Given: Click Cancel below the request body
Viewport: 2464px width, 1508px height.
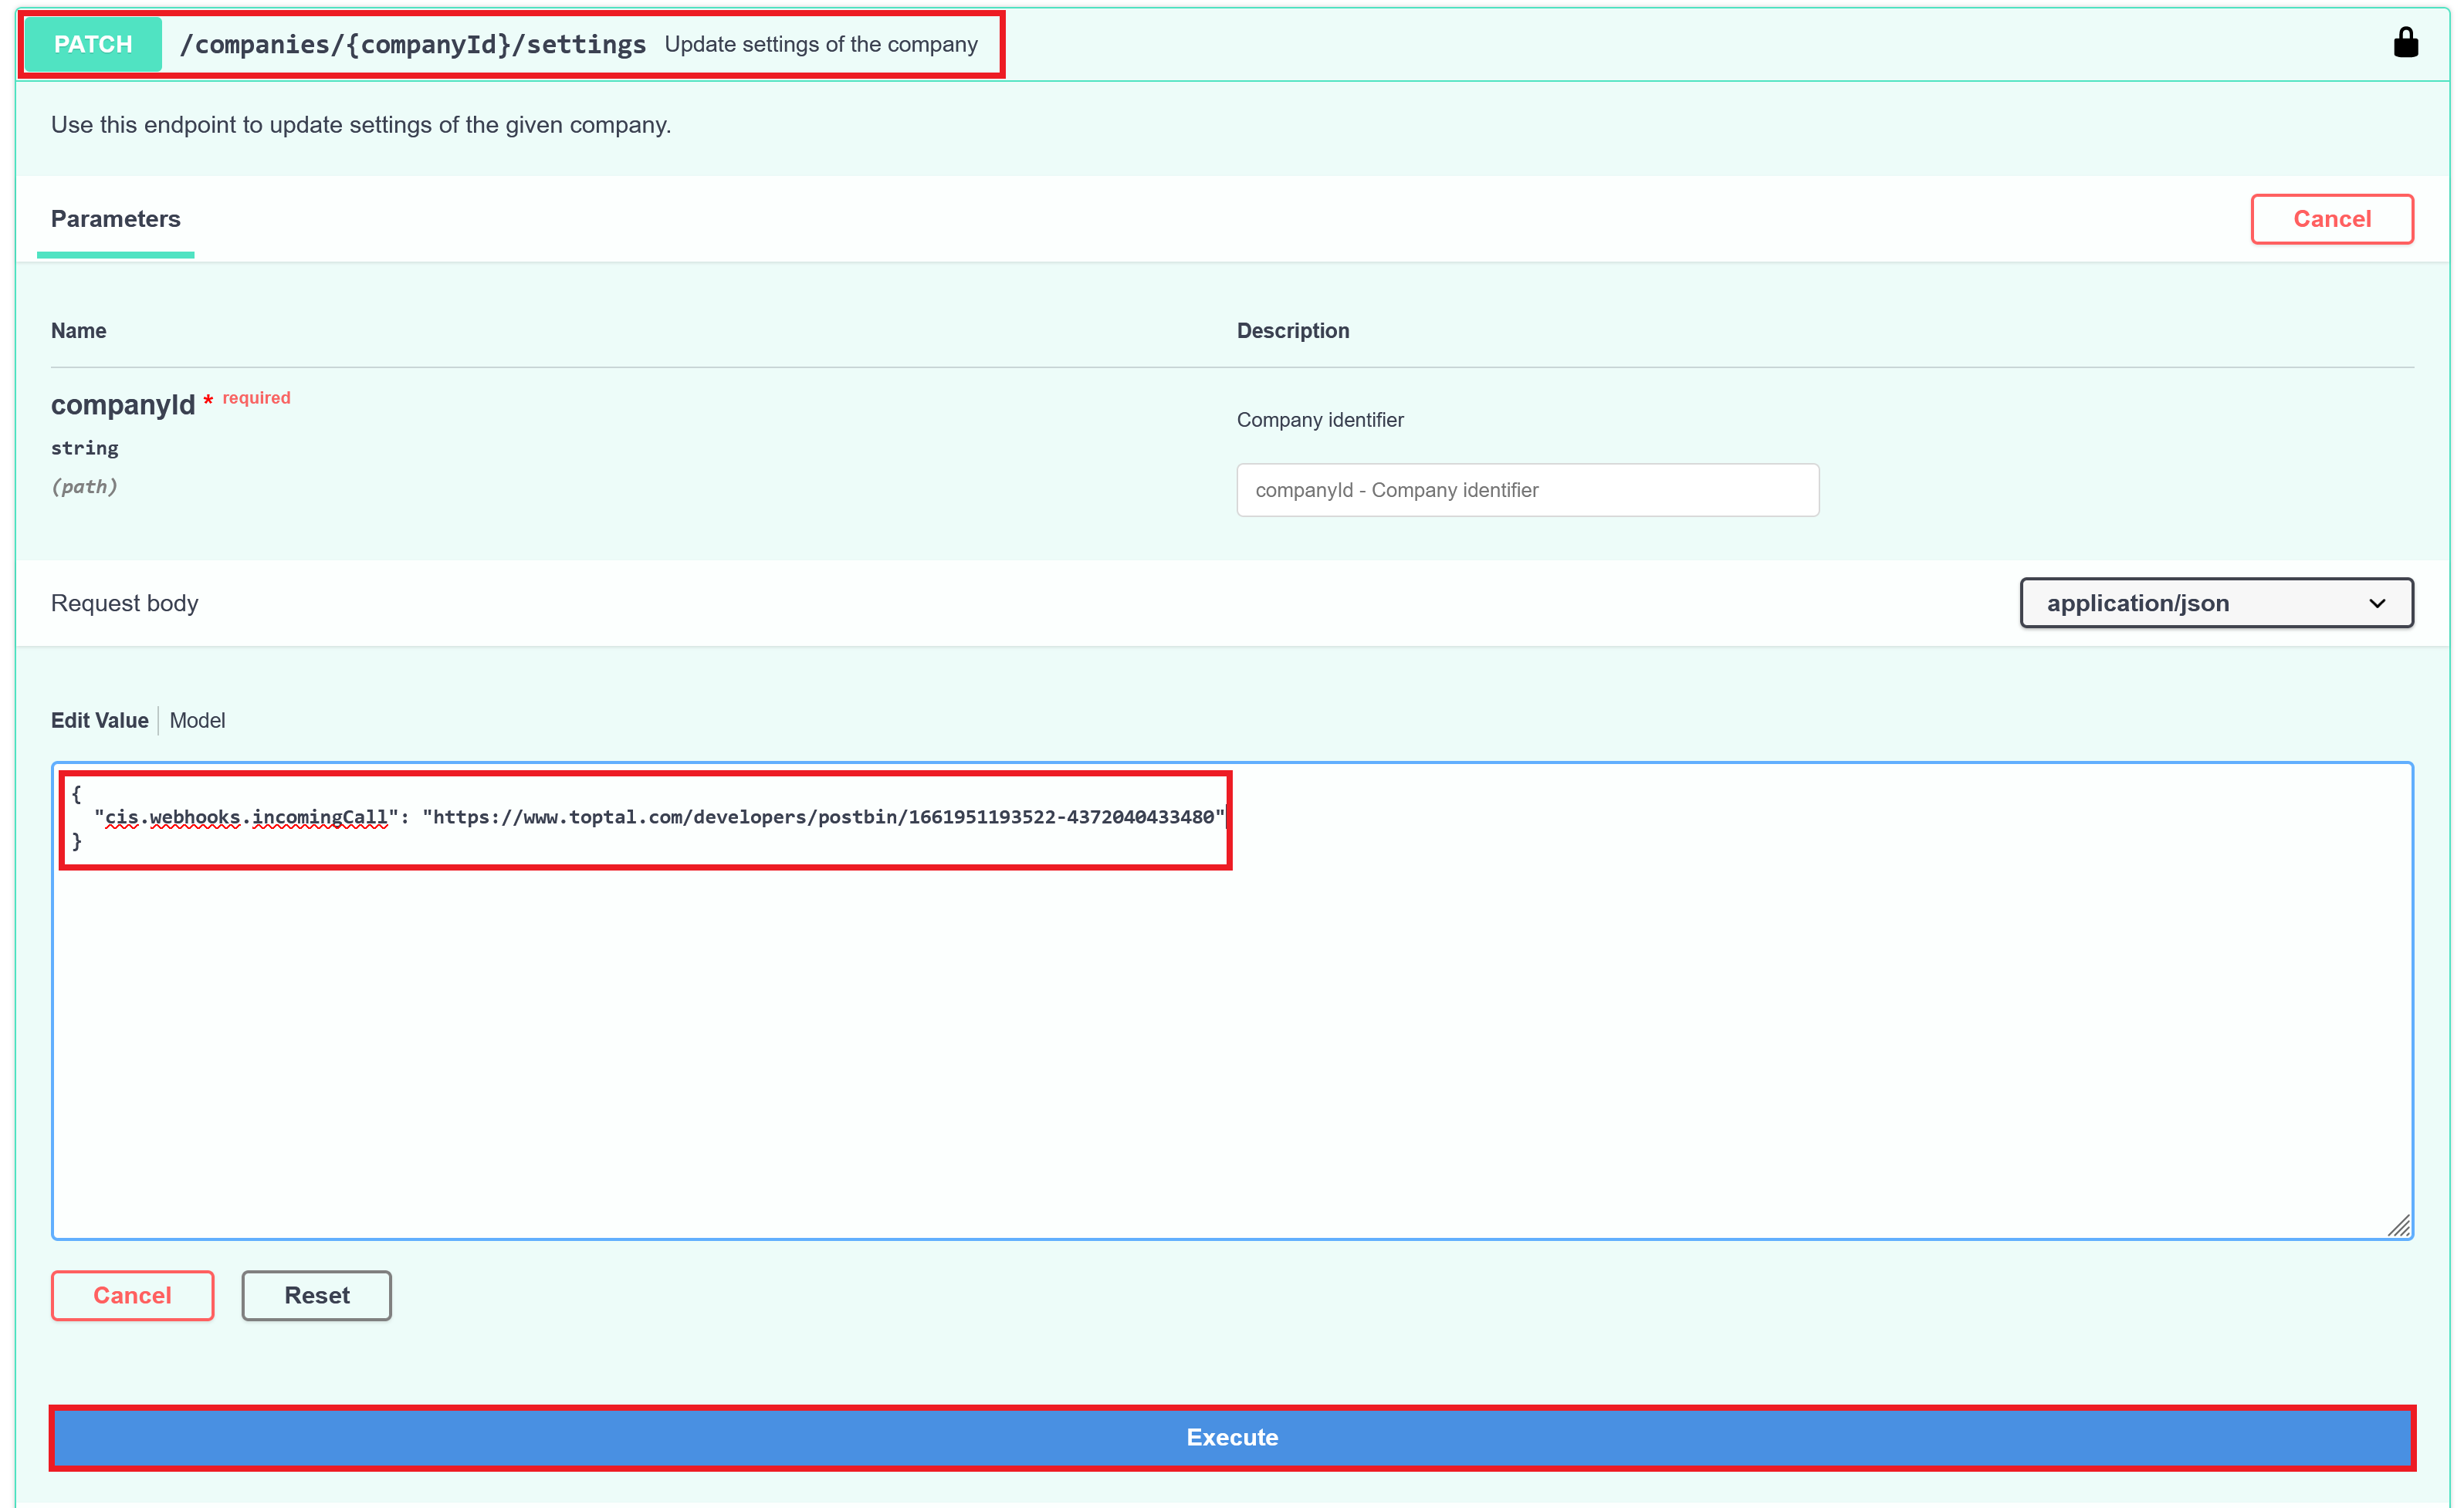Looking at the screenshot, I should click(132, 1295).
